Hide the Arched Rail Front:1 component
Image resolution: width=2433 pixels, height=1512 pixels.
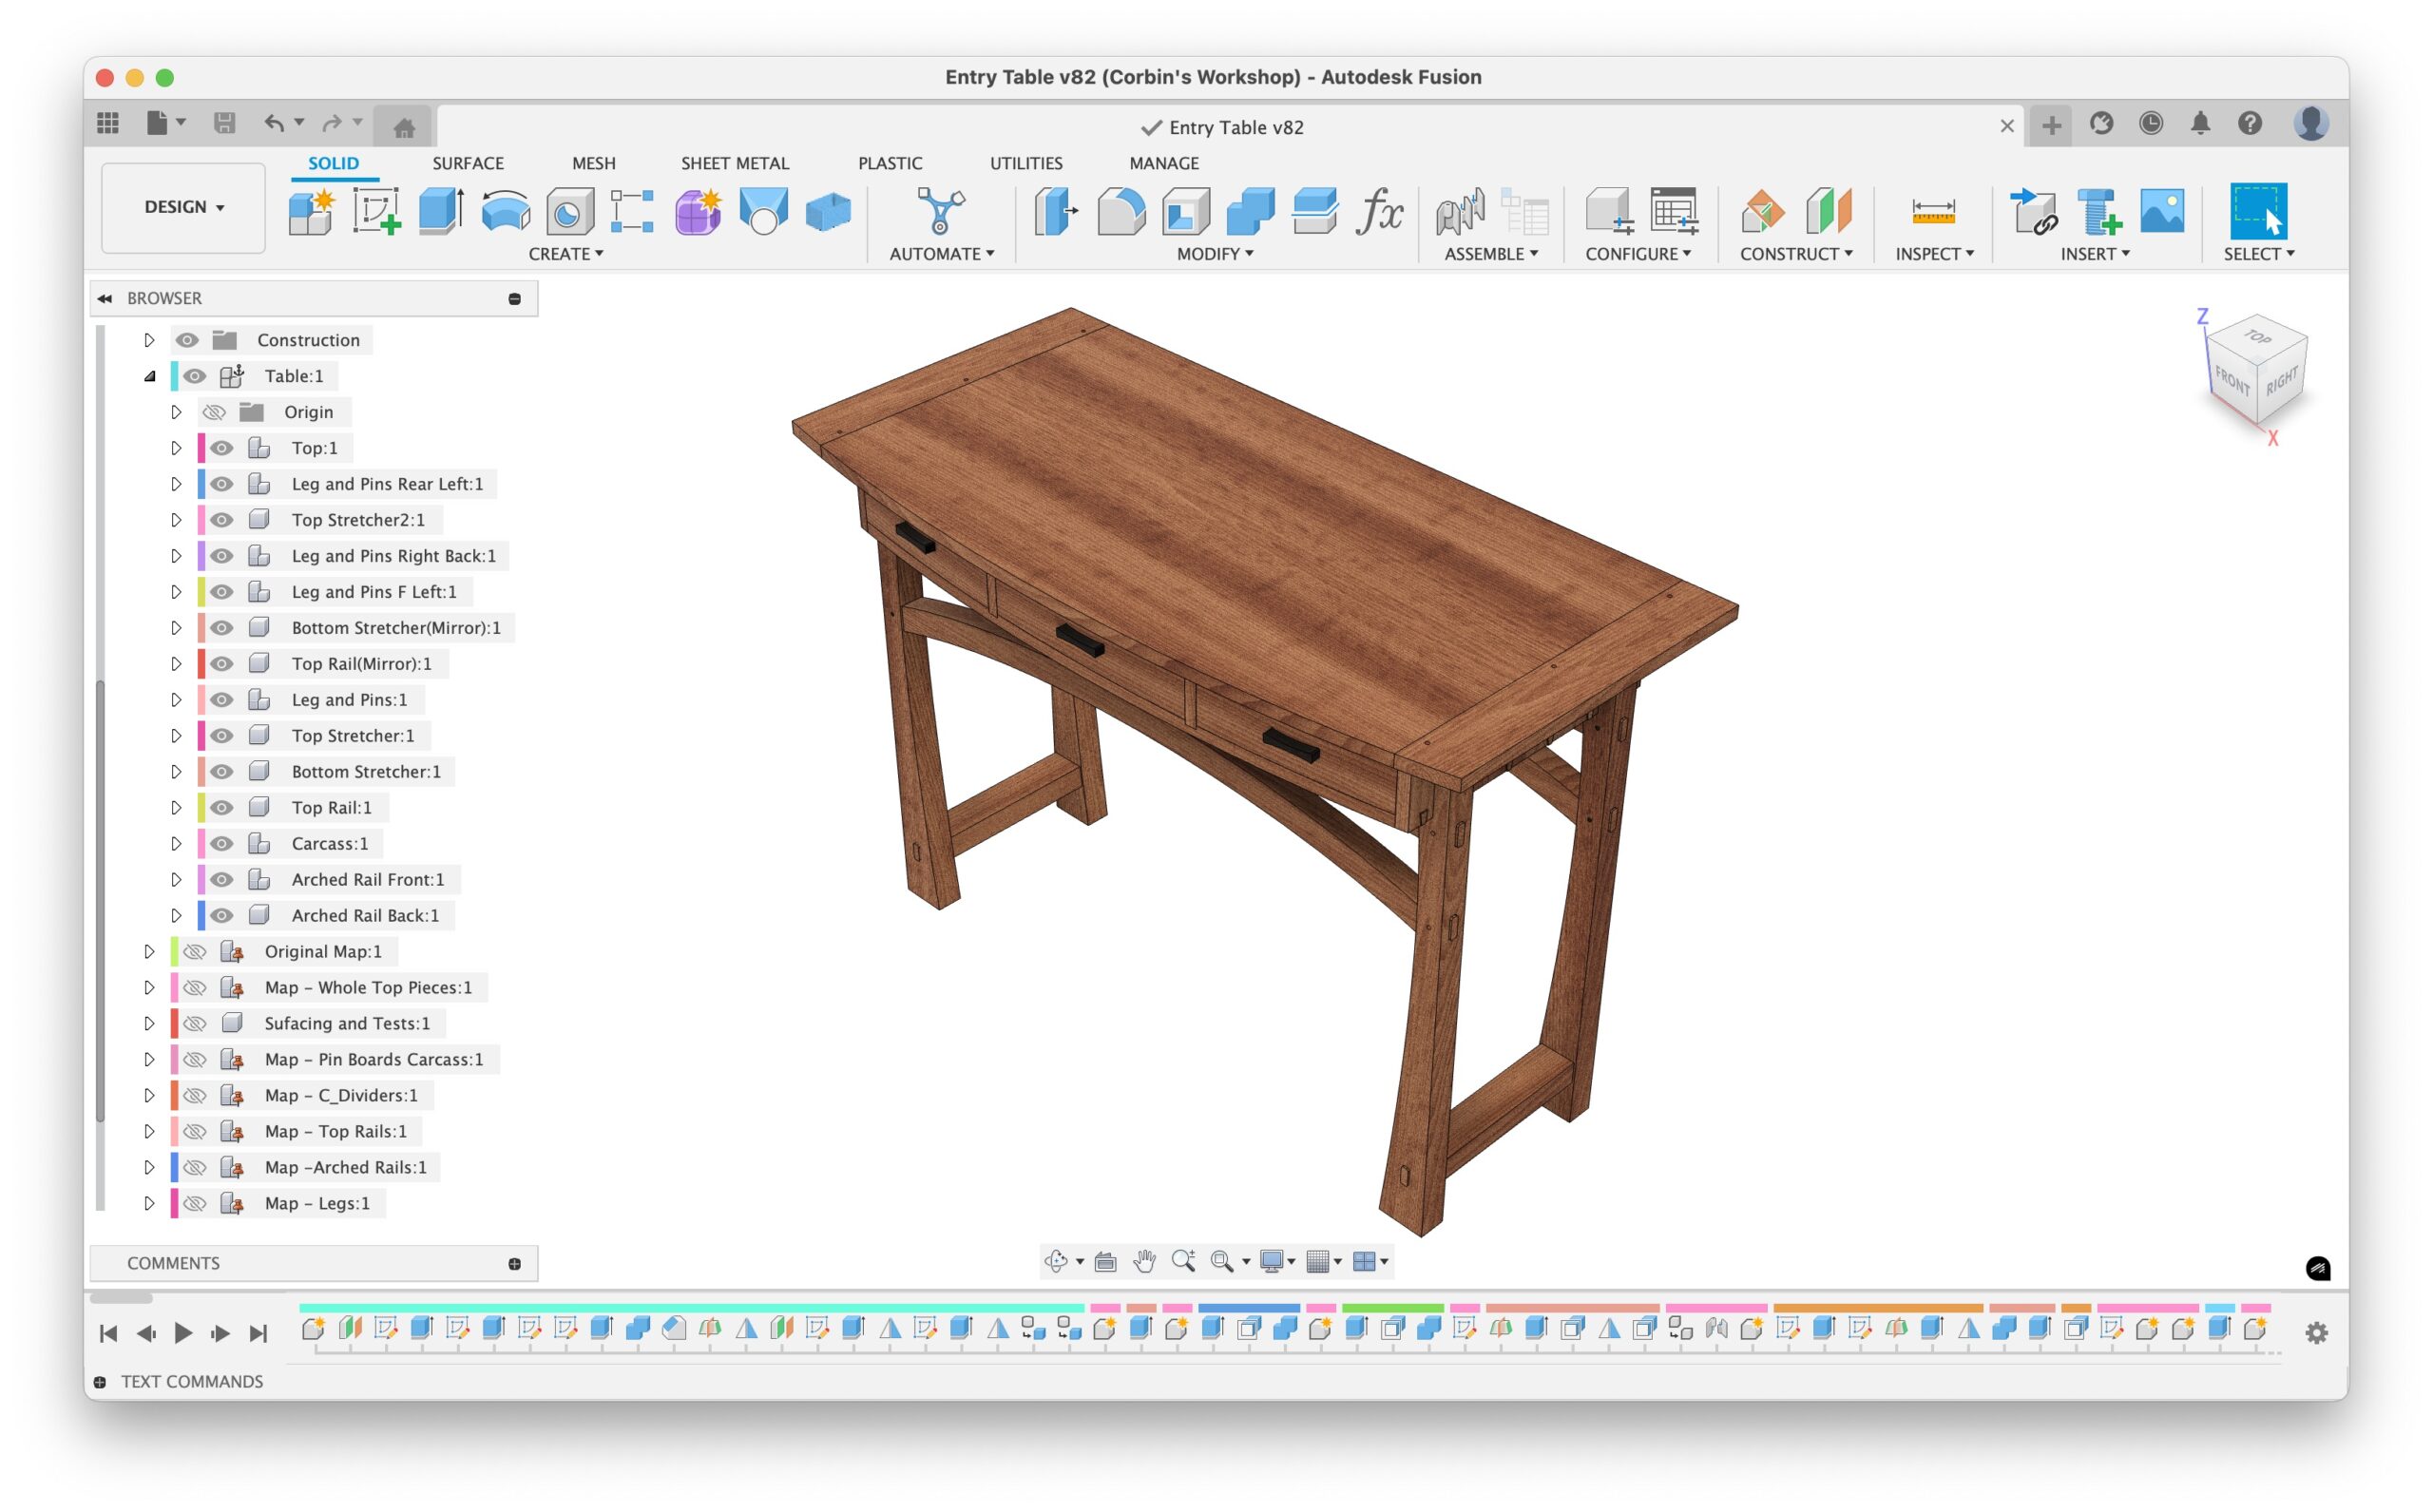pos(221,880)
